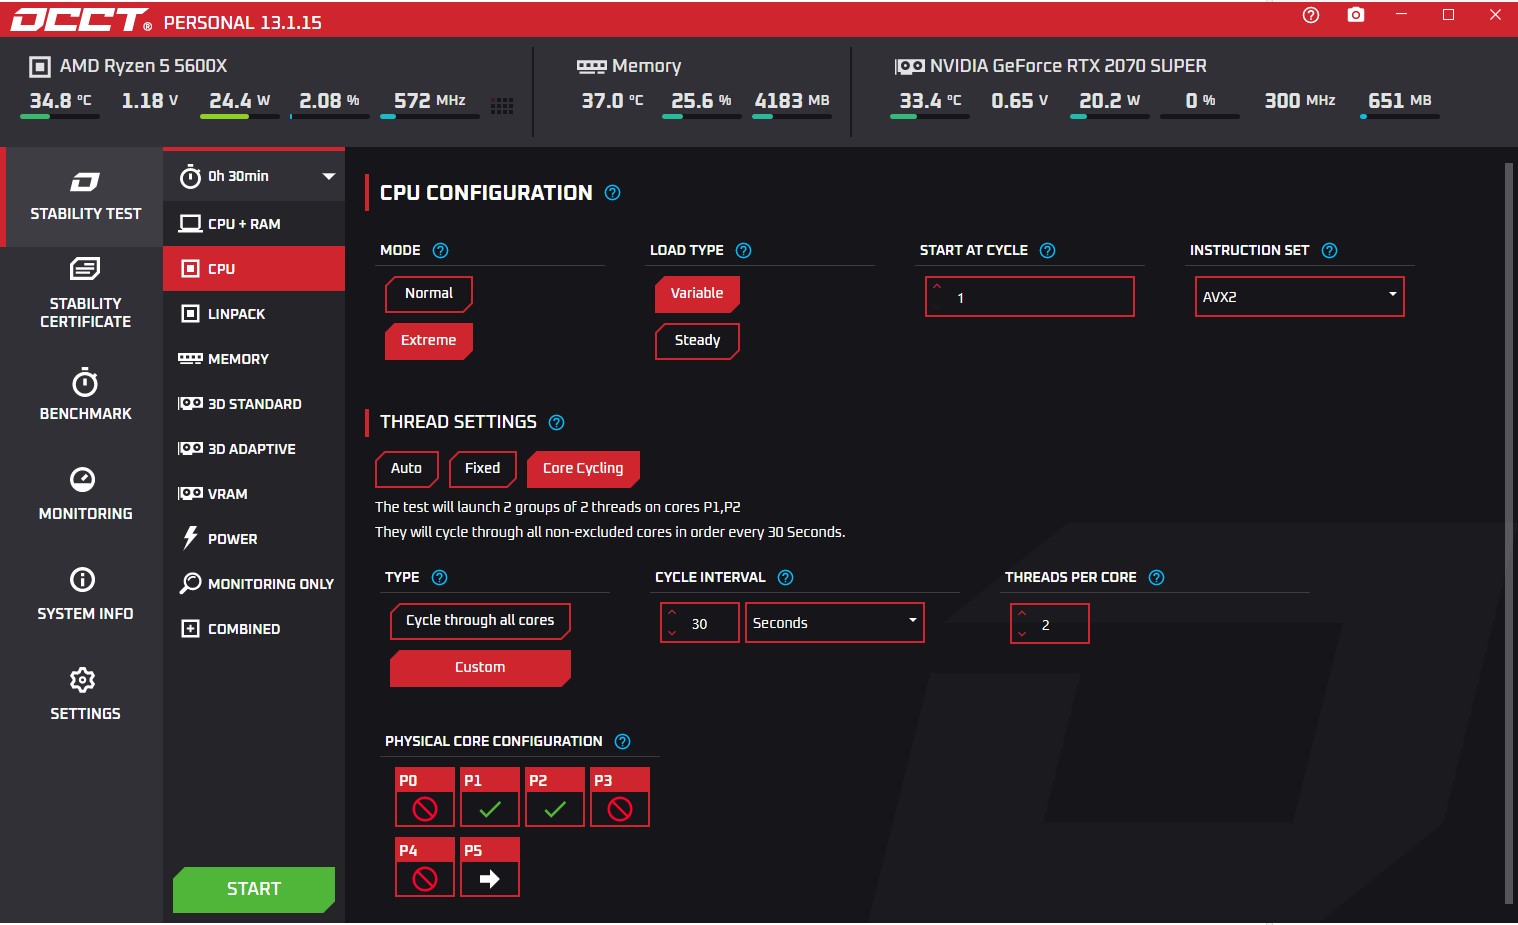Screen dimensions: 1518x925
Task: Choose Cycle through all cores type
Action: click(x=480, y=621)
